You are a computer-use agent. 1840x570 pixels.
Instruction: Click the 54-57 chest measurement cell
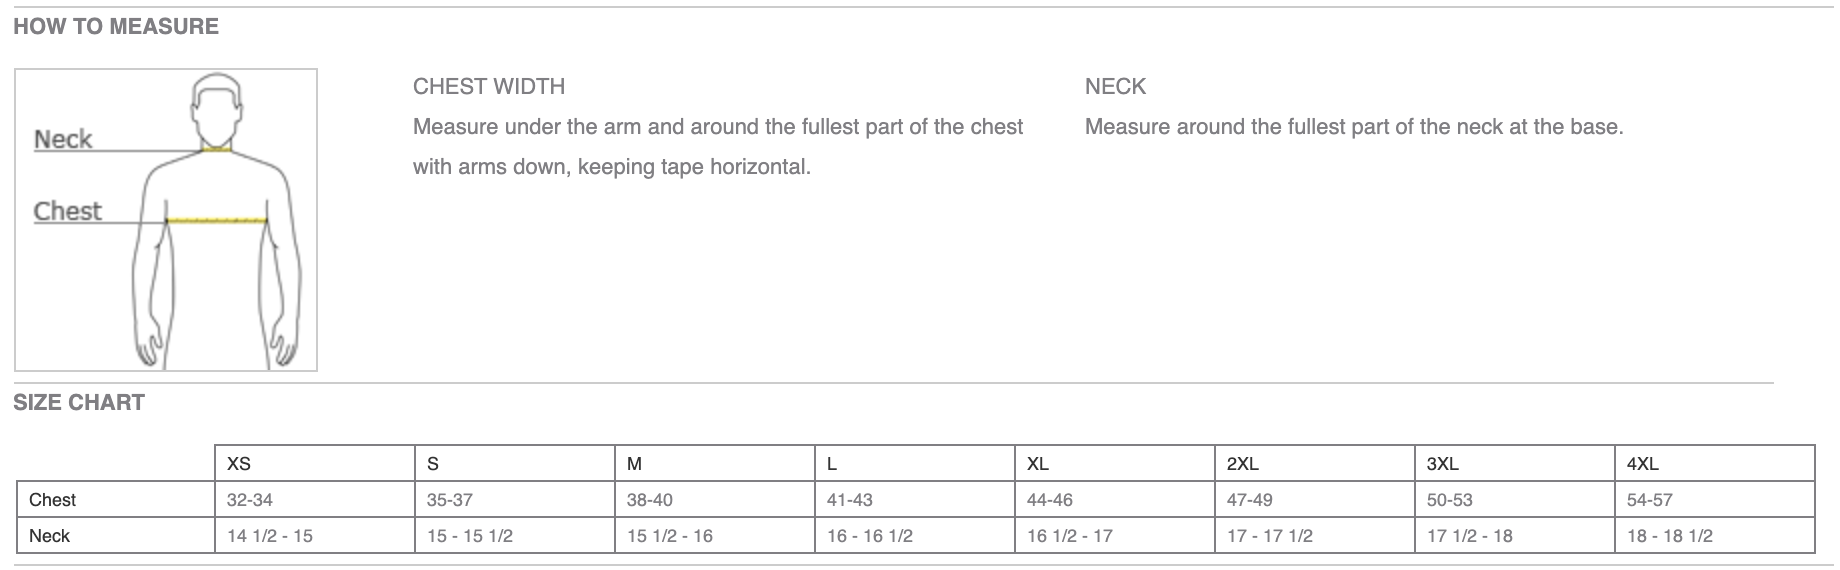[1650, 500]
